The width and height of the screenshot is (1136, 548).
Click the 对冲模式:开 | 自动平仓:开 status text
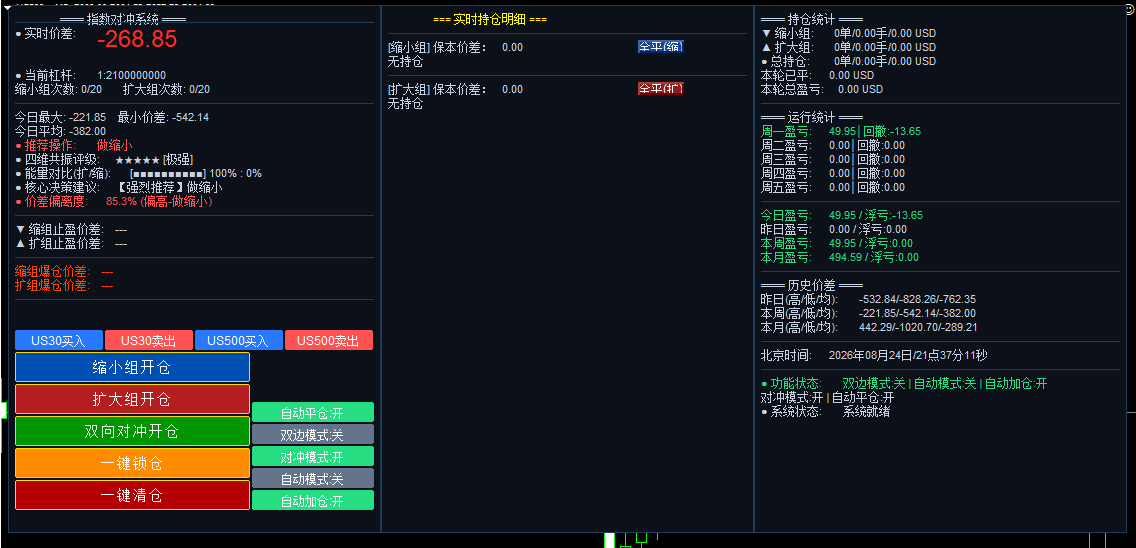coord(827,397)
